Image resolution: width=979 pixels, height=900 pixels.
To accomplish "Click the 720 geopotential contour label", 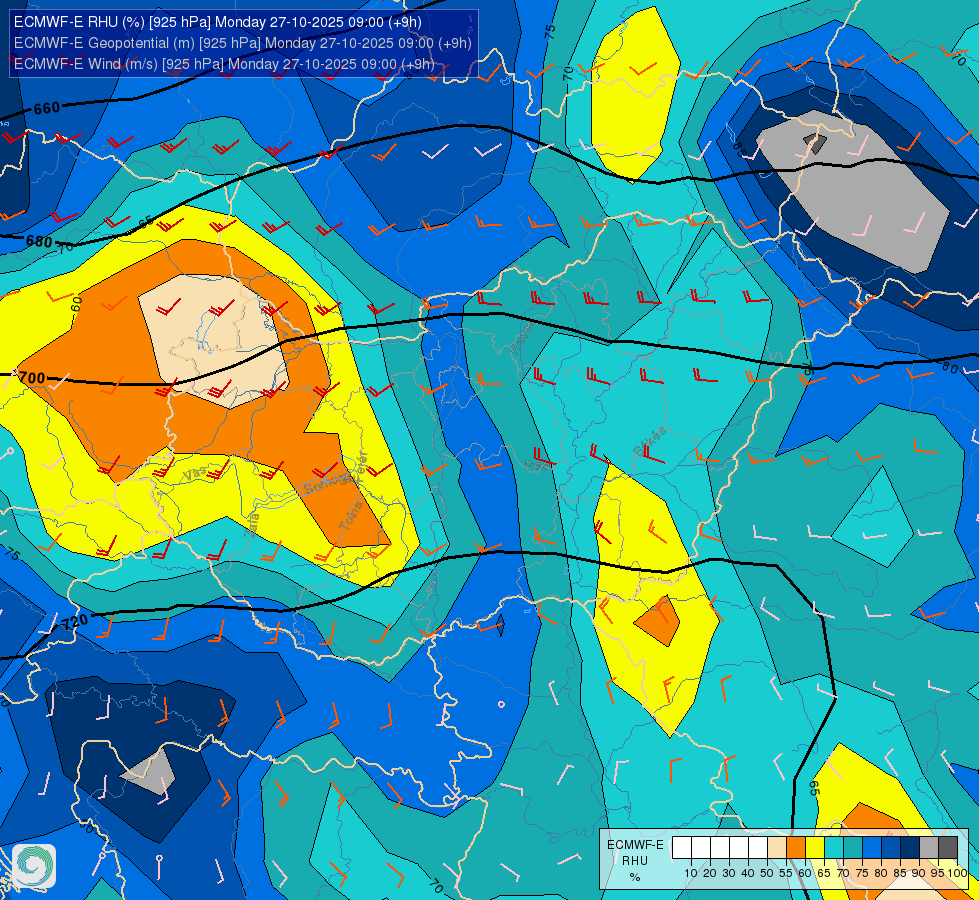I will click(76, 621).
